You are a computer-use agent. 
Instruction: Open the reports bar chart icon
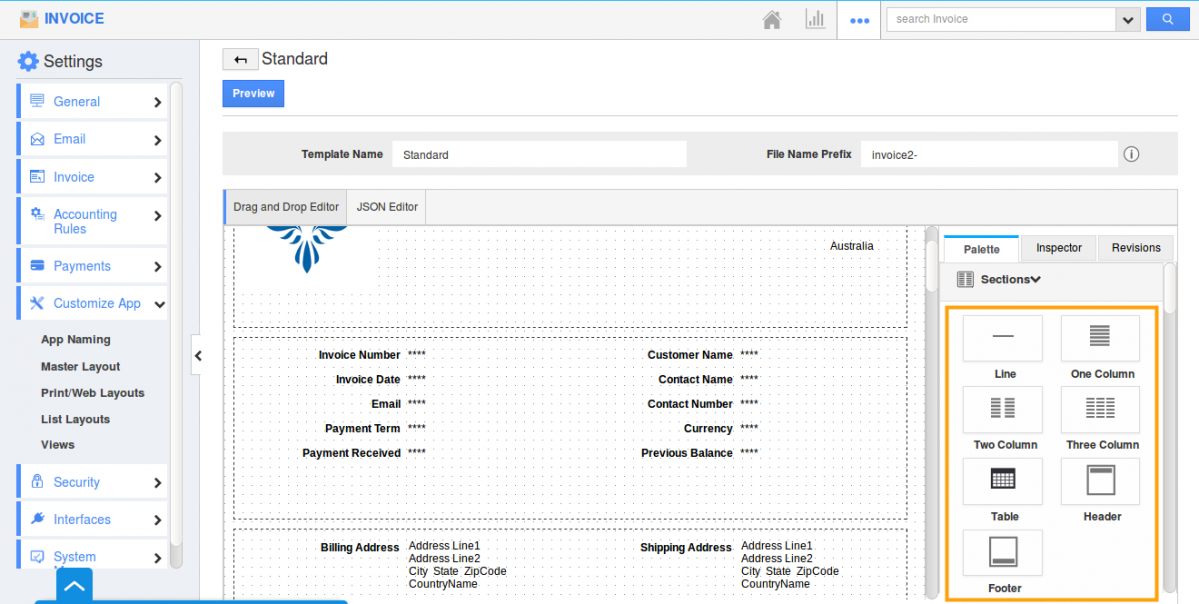point(815,19)
